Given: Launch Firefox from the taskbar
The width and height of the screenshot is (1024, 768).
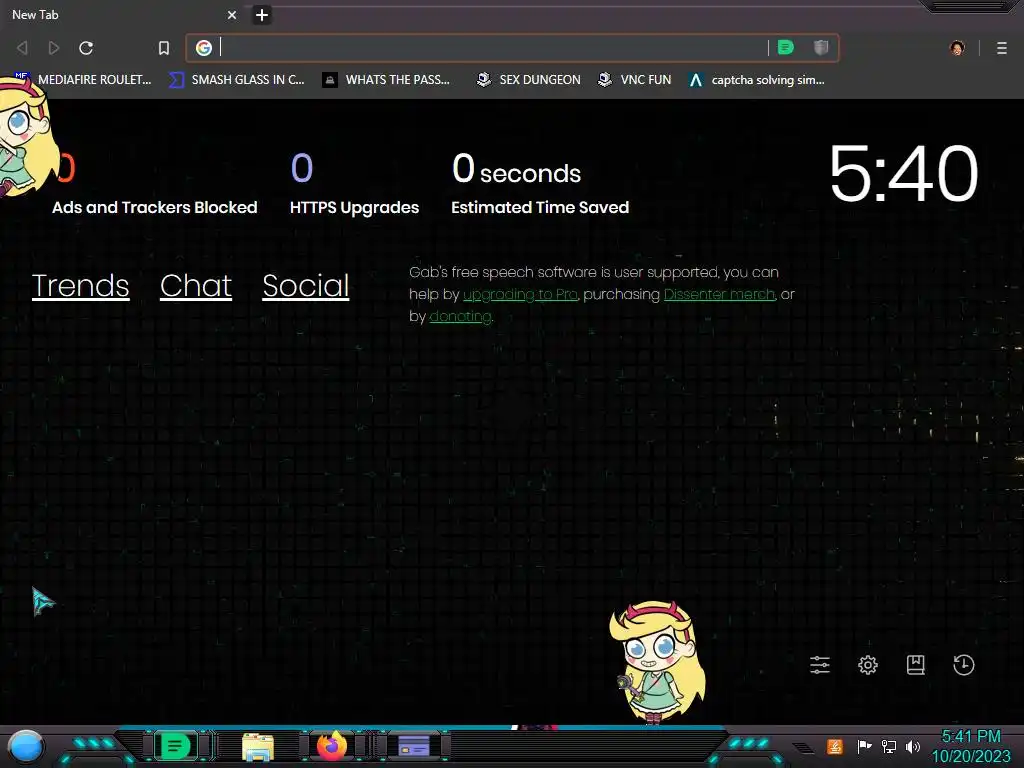Looking at the screenshot, I should click(x=332, y=746).
